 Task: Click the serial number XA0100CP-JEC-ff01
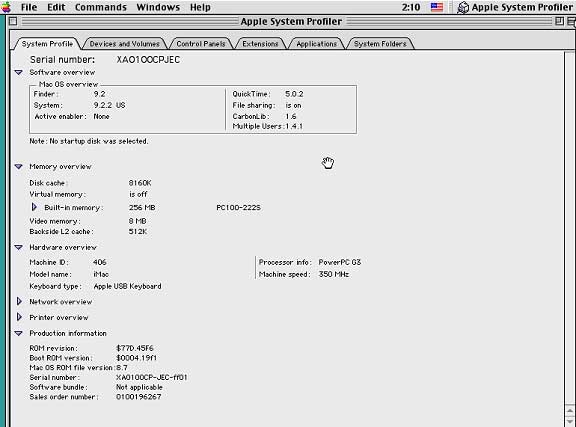152,377
